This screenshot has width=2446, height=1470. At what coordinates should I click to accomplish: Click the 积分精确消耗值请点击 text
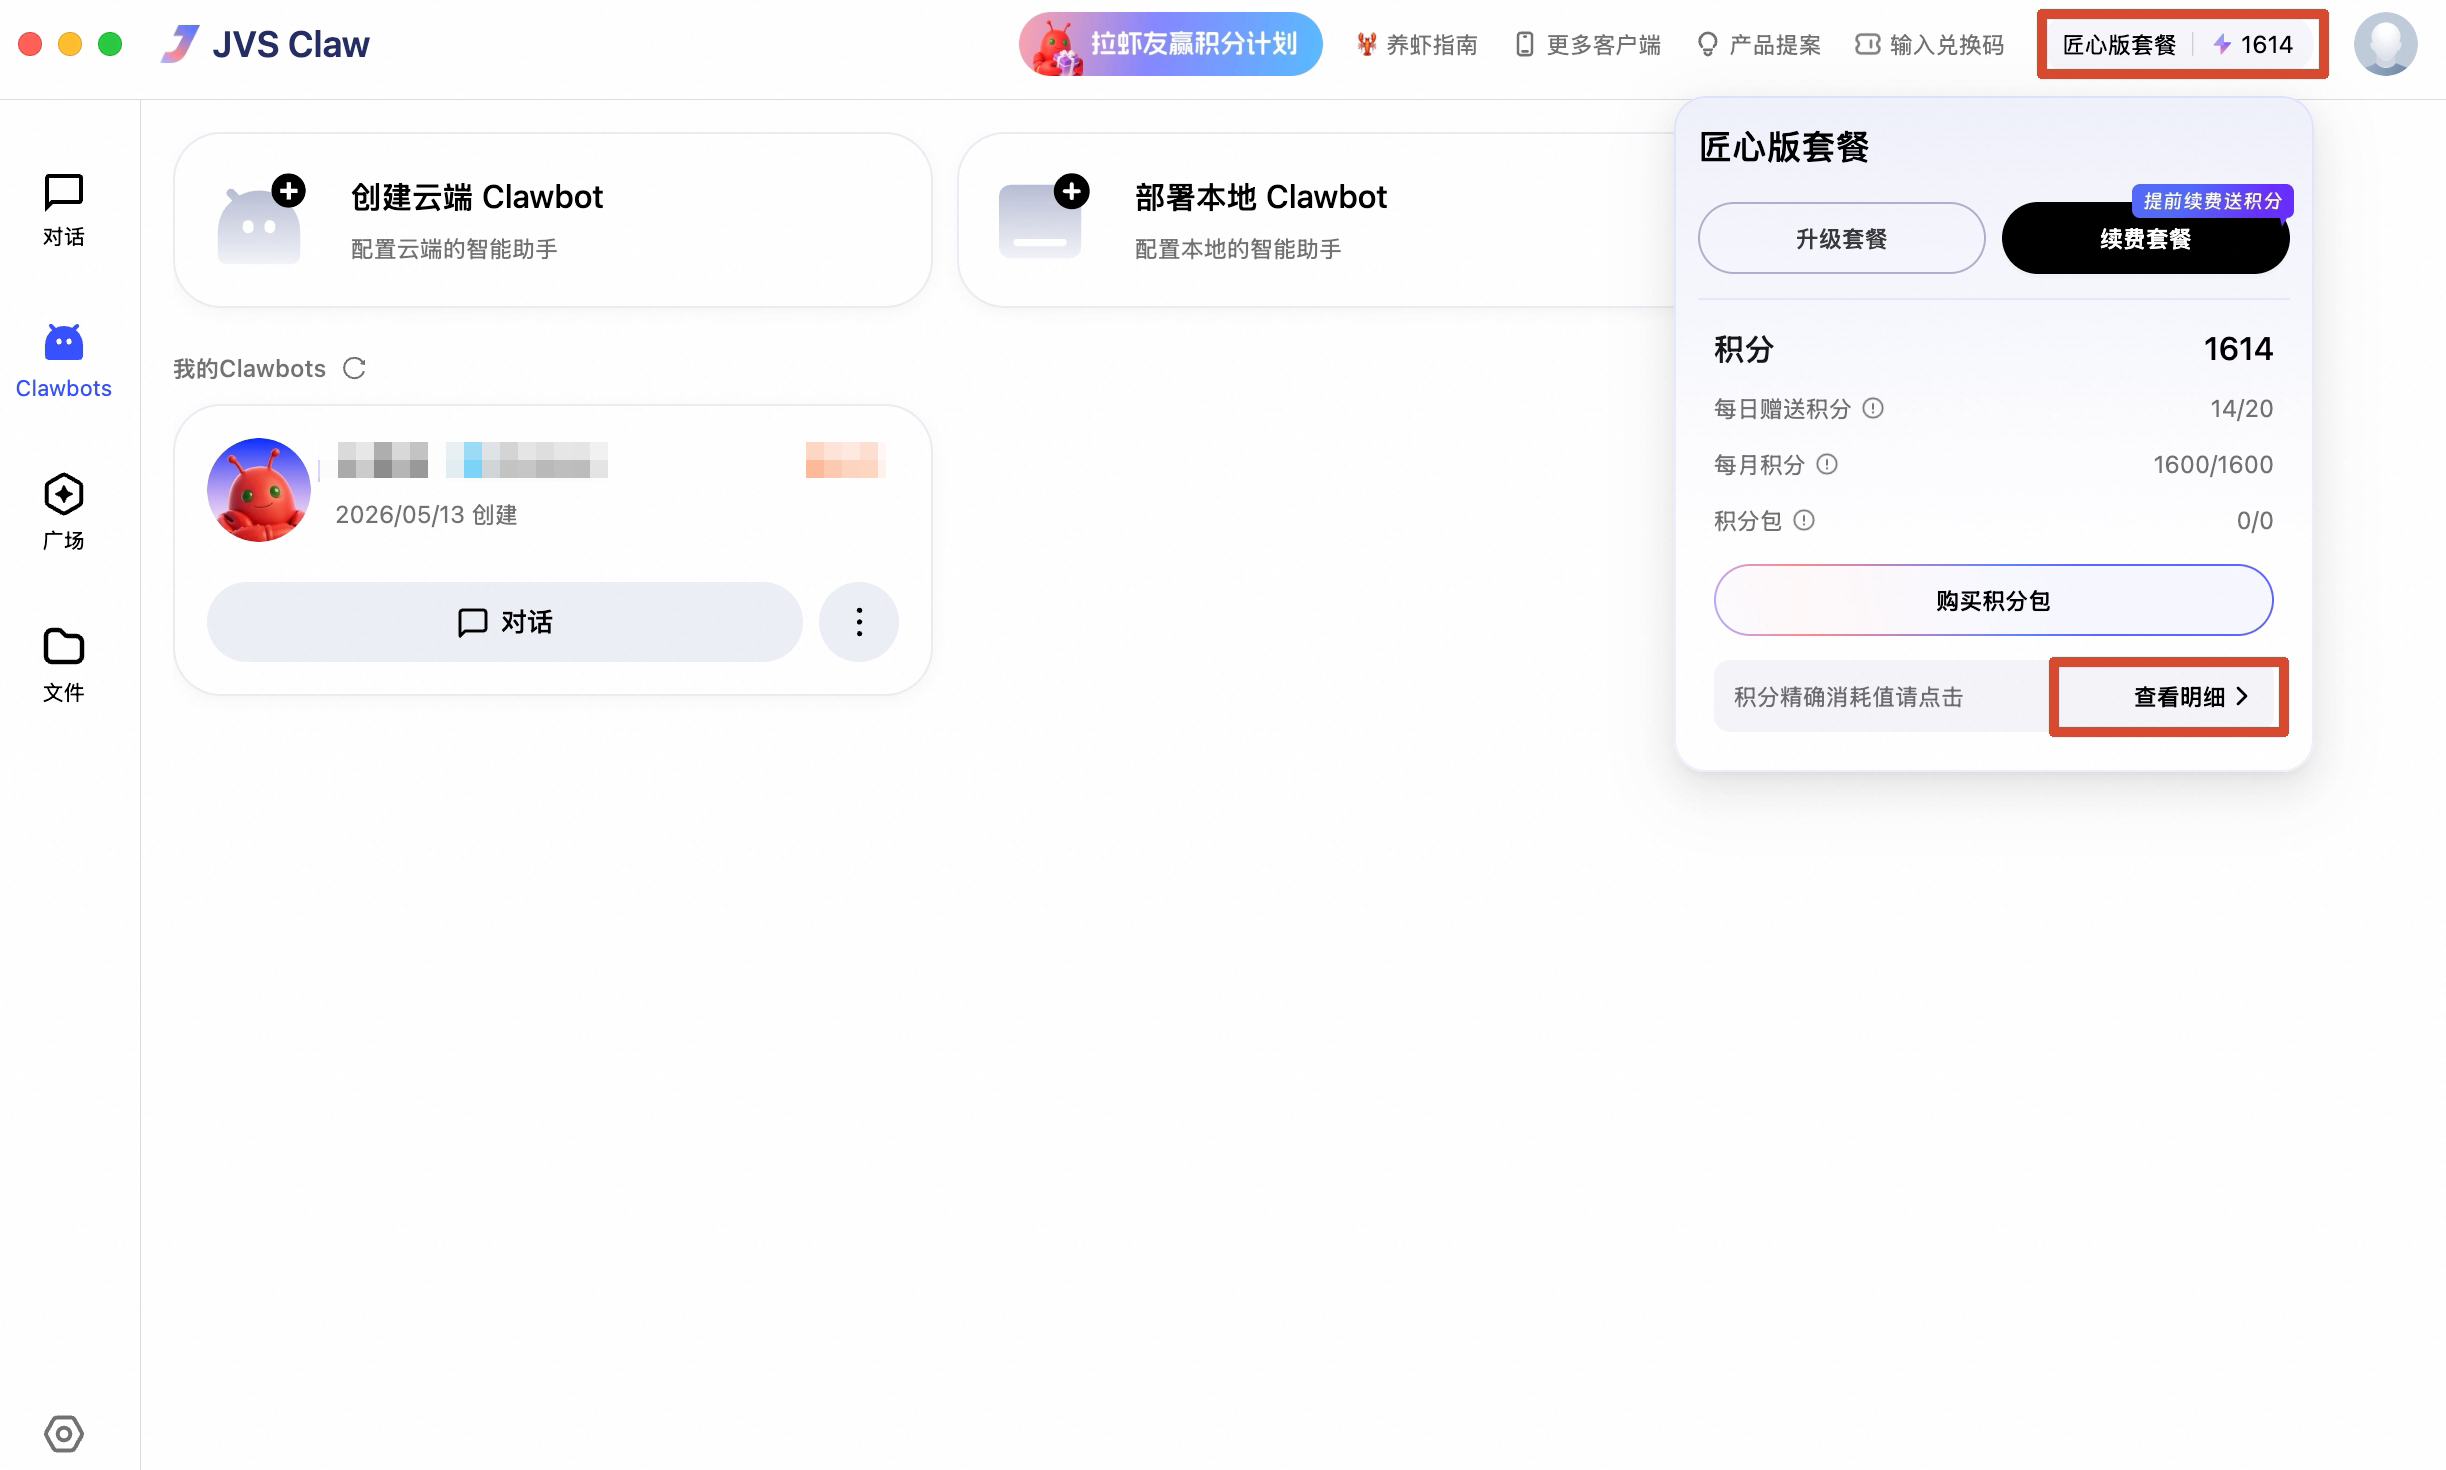pos(1848,696)
